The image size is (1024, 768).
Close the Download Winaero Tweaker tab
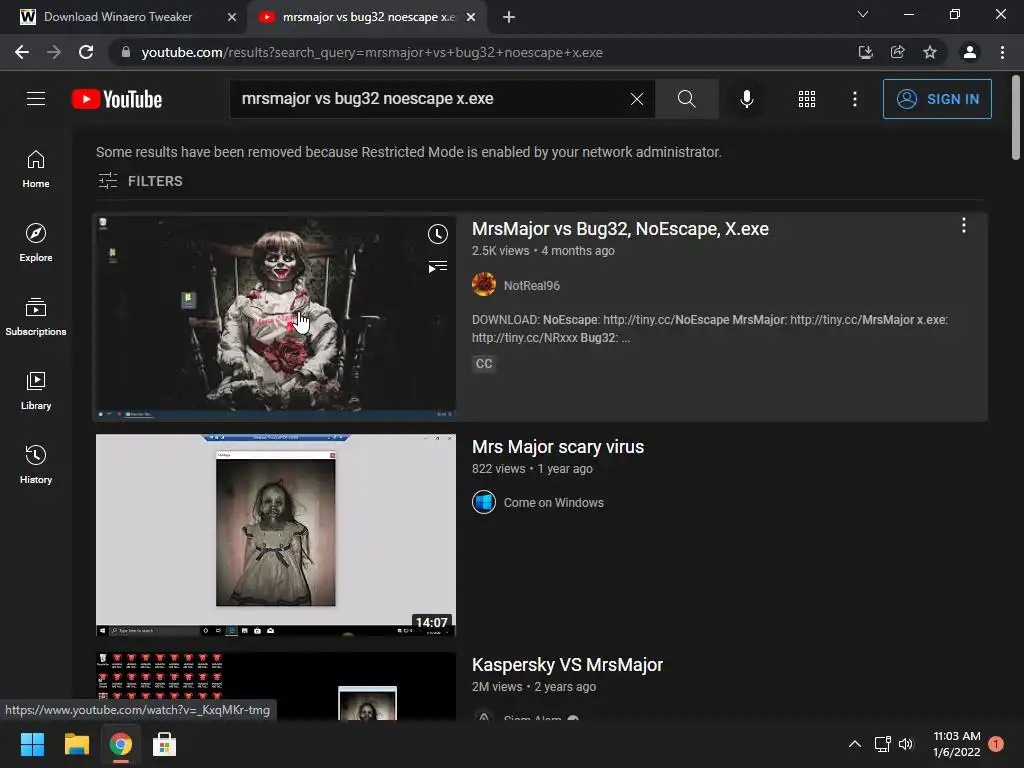232,17
